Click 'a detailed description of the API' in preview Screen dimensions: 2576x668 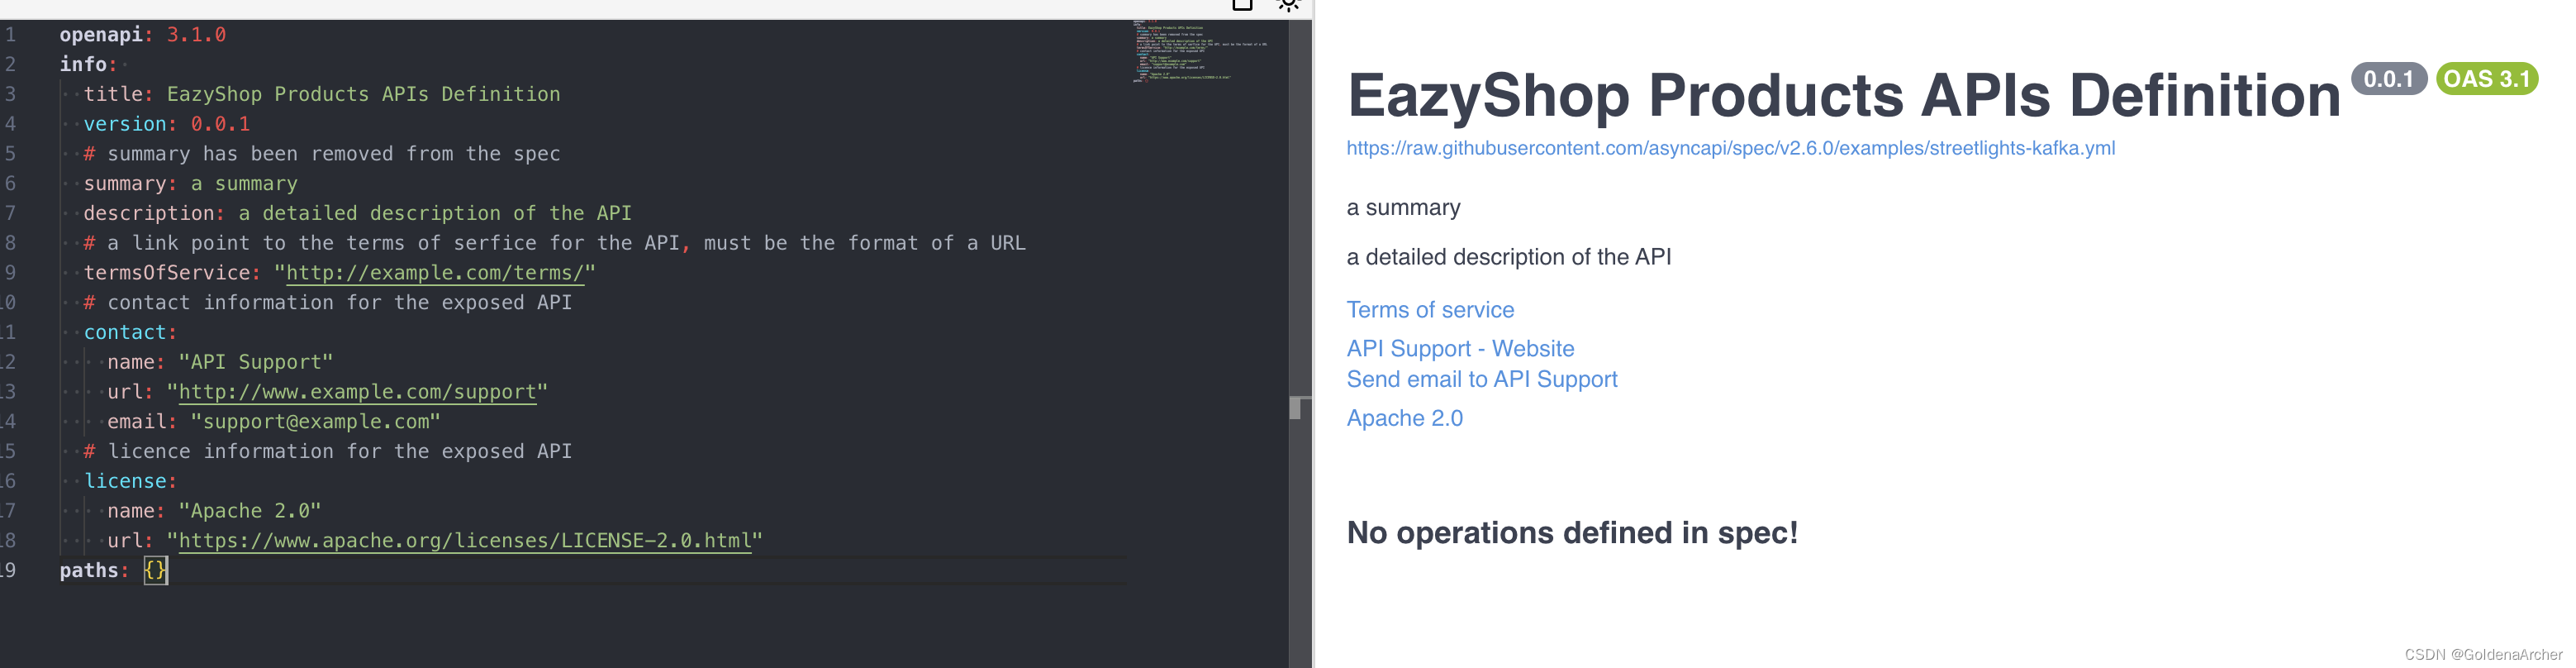1508,257
